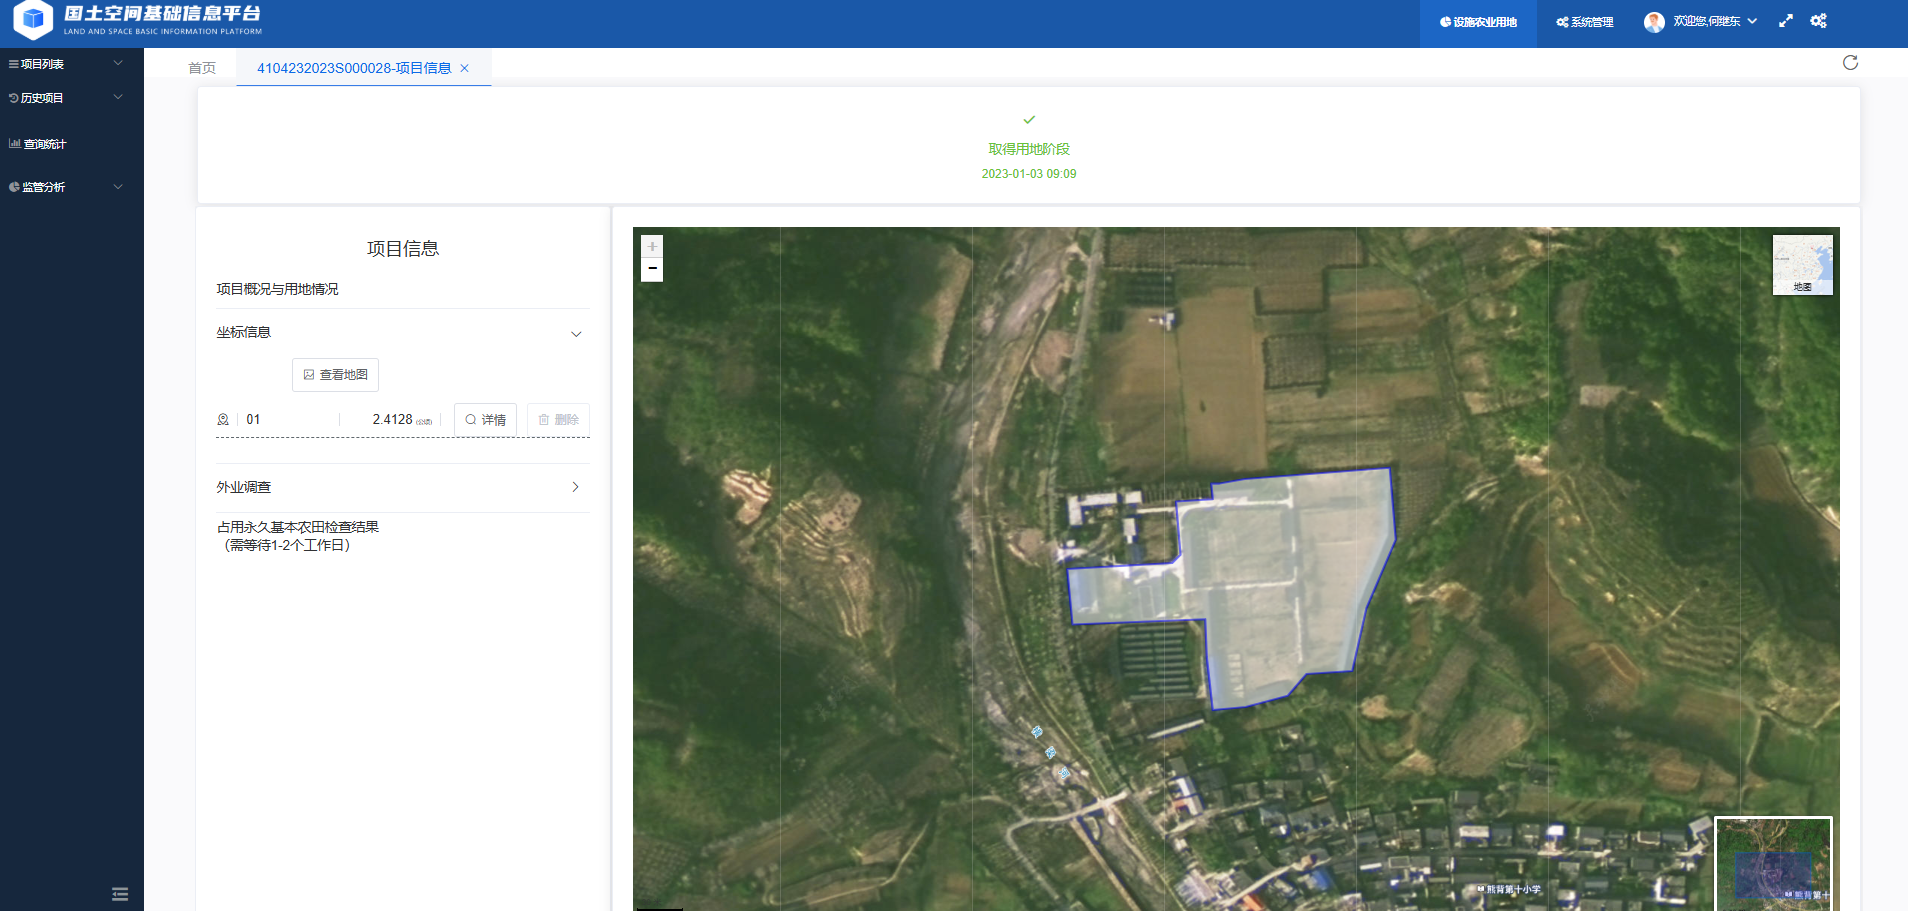Open settings gears icon in header
This screenshot has height=911, width=1908.
pos(1818,21)
